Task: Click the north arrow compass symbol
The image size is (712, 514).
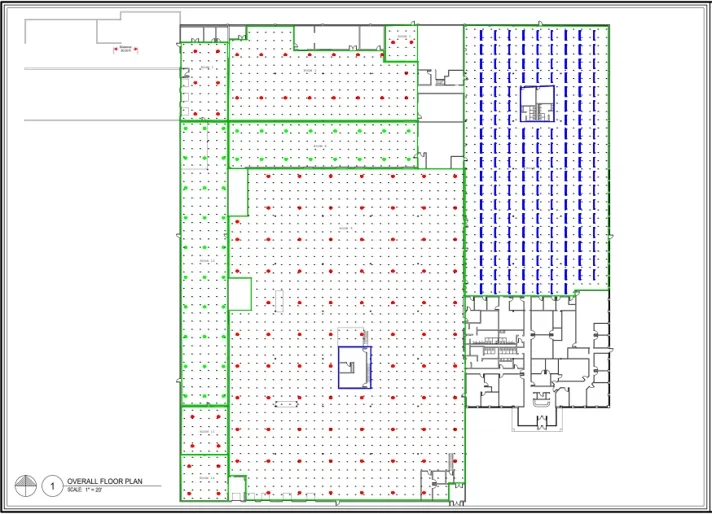Action: click(x=25, y=486)
